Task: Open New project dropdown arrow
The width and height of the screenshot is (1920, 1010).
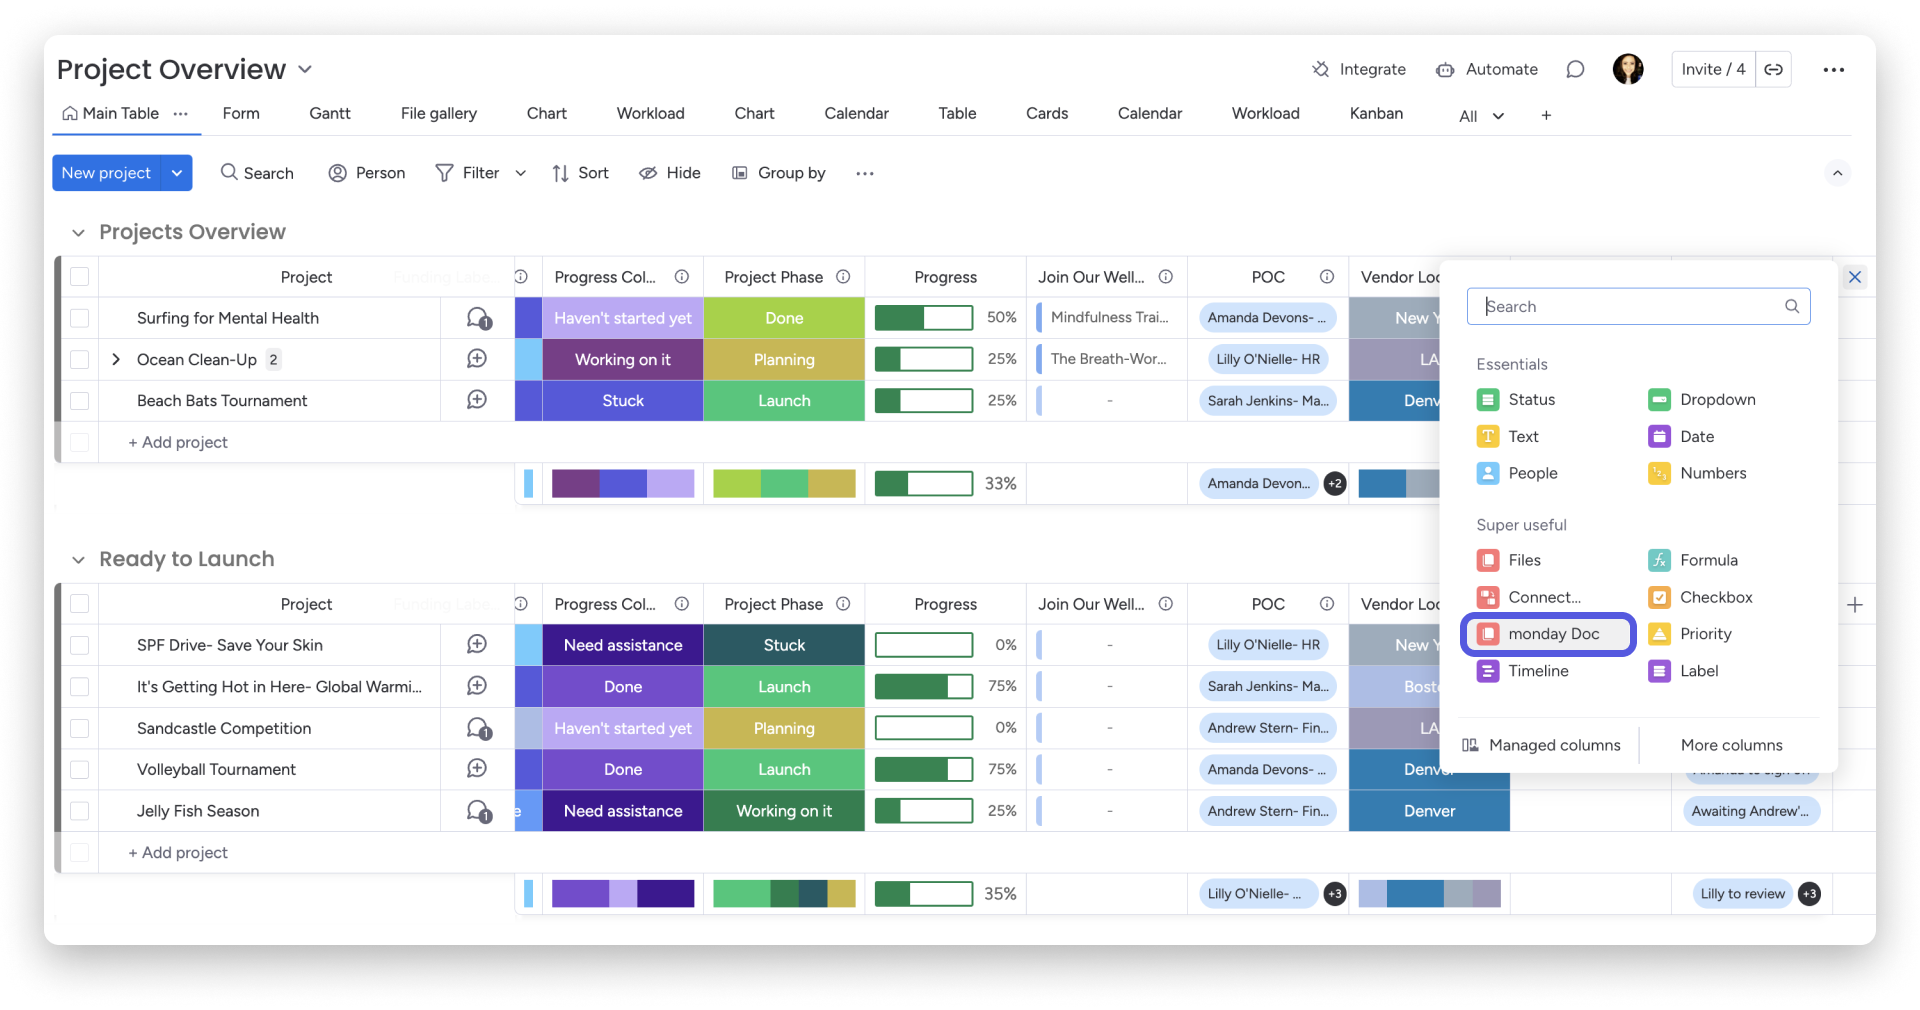Action: [x=177, y=173]
